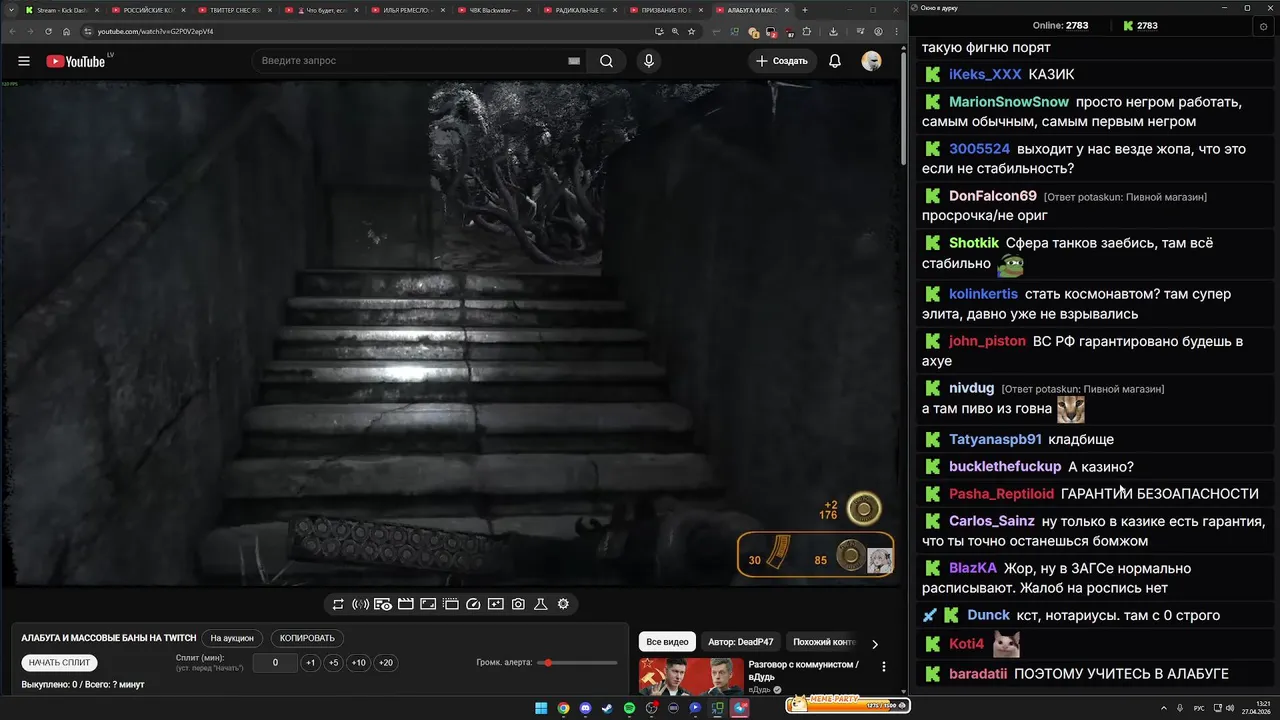Open Разговор с коммунистом video thumbnail

[691, 676]
